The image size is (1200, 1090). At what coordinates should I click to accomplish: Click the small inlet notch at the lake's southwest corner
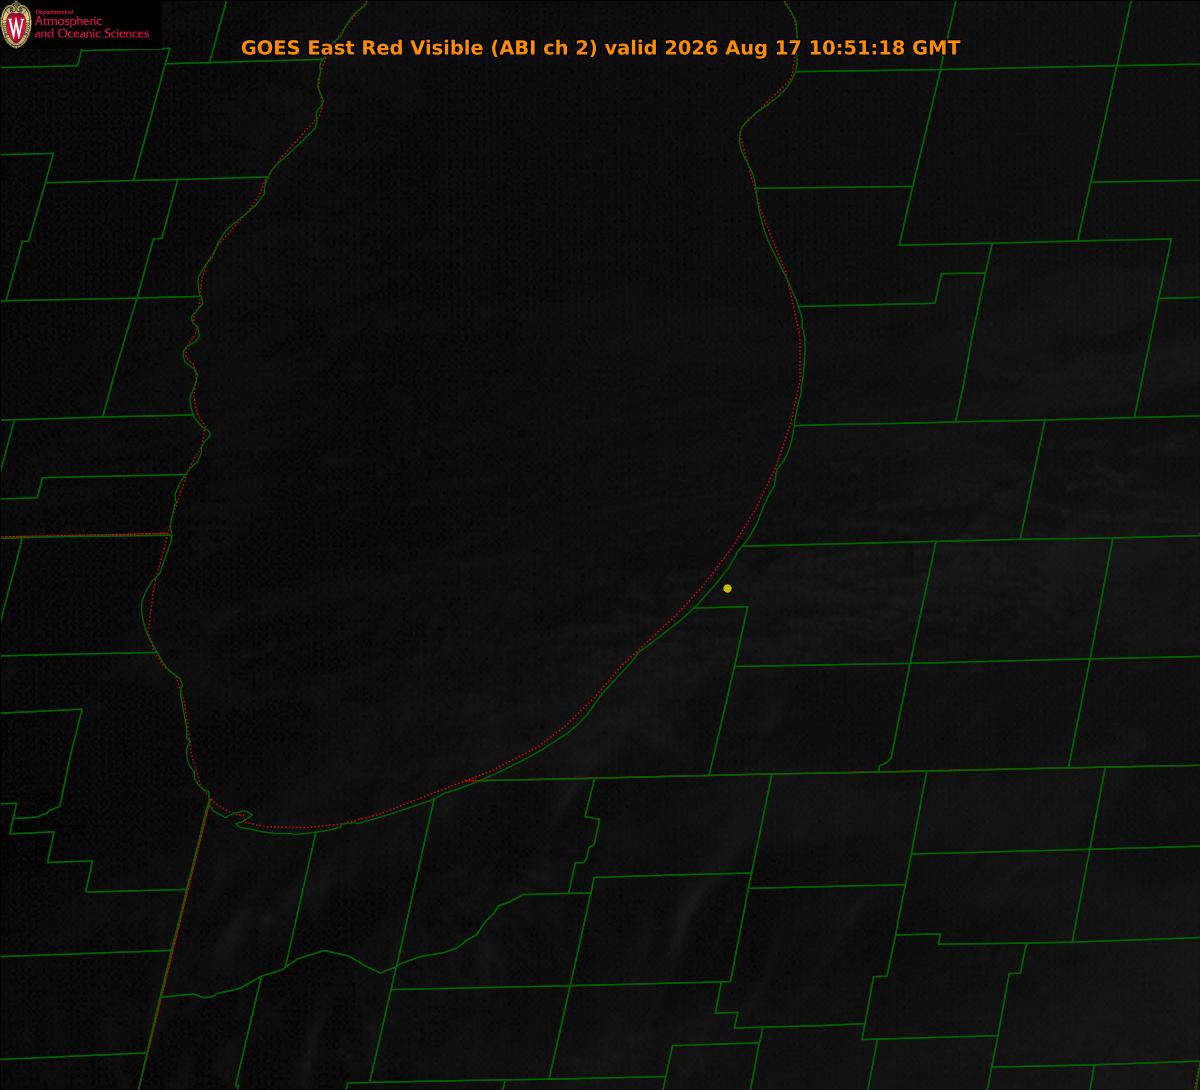[241, 817]
